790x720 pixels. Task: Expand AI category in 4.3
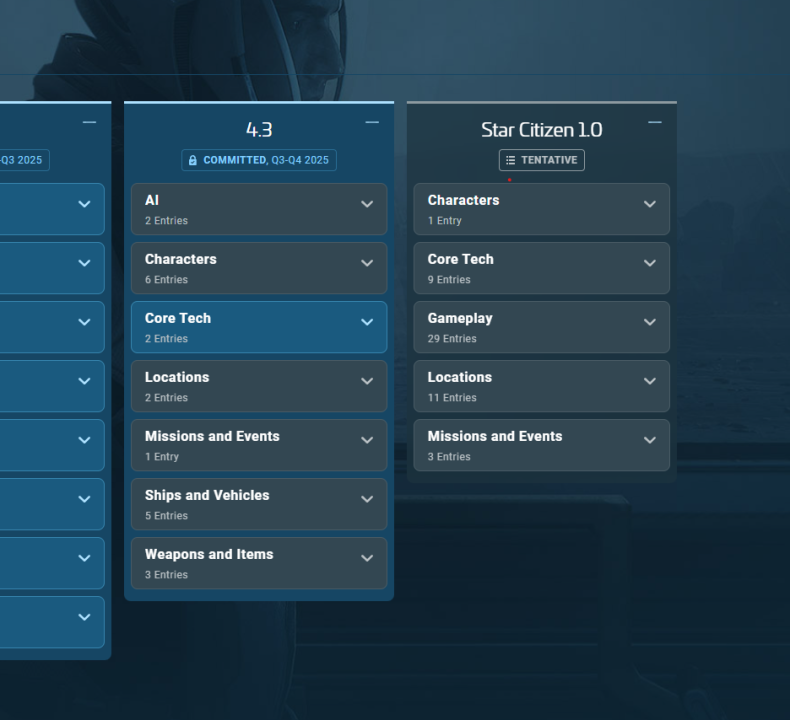[x=259, y=209]
